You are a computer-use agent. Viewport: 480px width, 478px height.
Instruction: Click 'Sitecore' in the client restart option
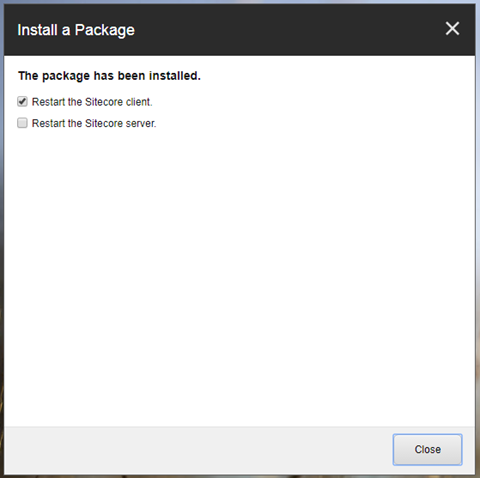point(104,102)
